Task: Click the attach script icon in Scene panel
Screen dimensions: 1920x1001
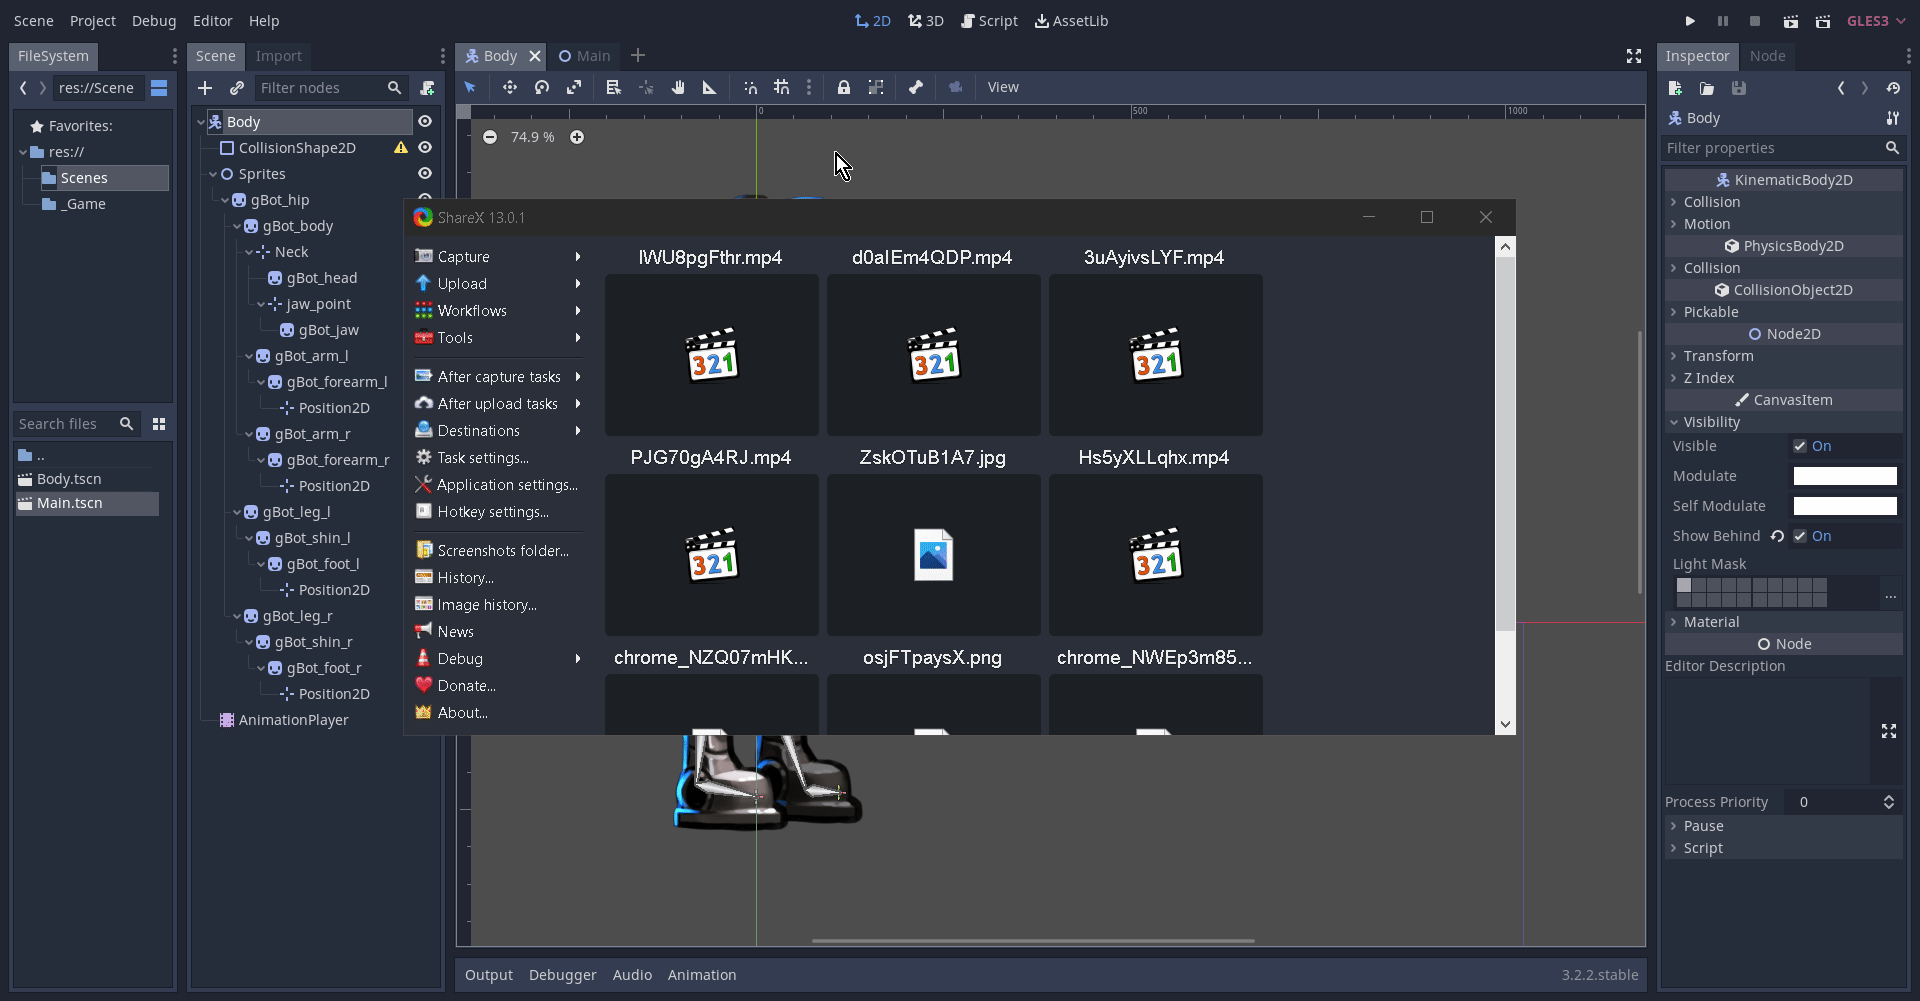Action: [427, 88]
